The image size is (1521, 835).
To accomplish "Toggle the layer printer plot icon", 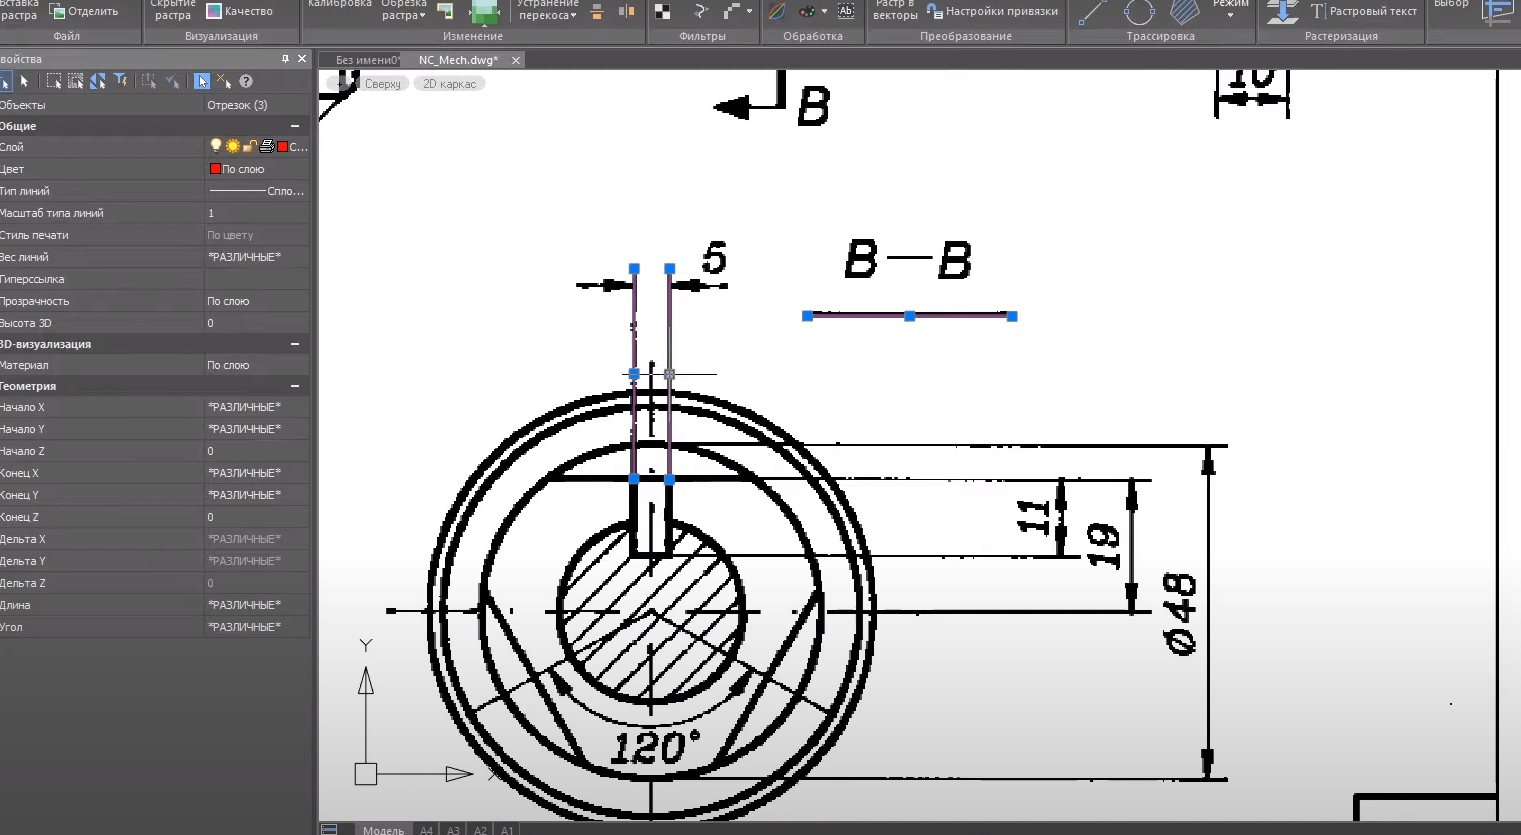I will click(267, 146).
